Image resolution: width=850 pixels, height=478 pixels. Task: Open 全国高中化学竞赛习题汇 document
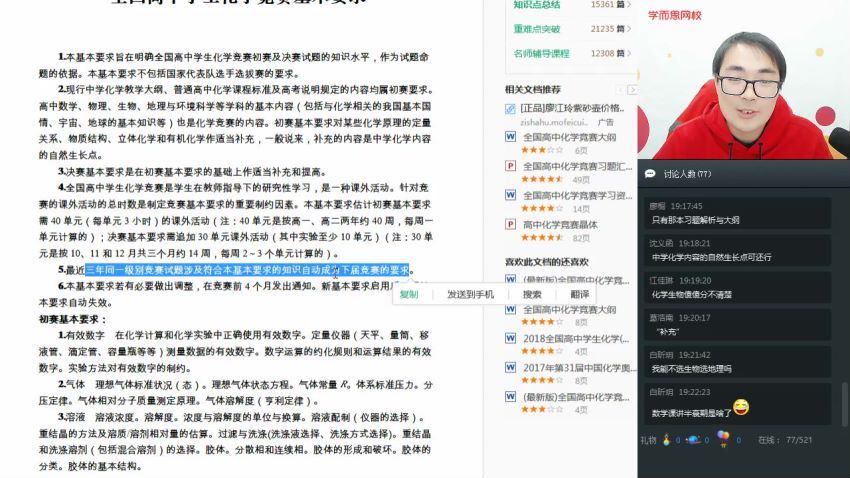(577, 166)
